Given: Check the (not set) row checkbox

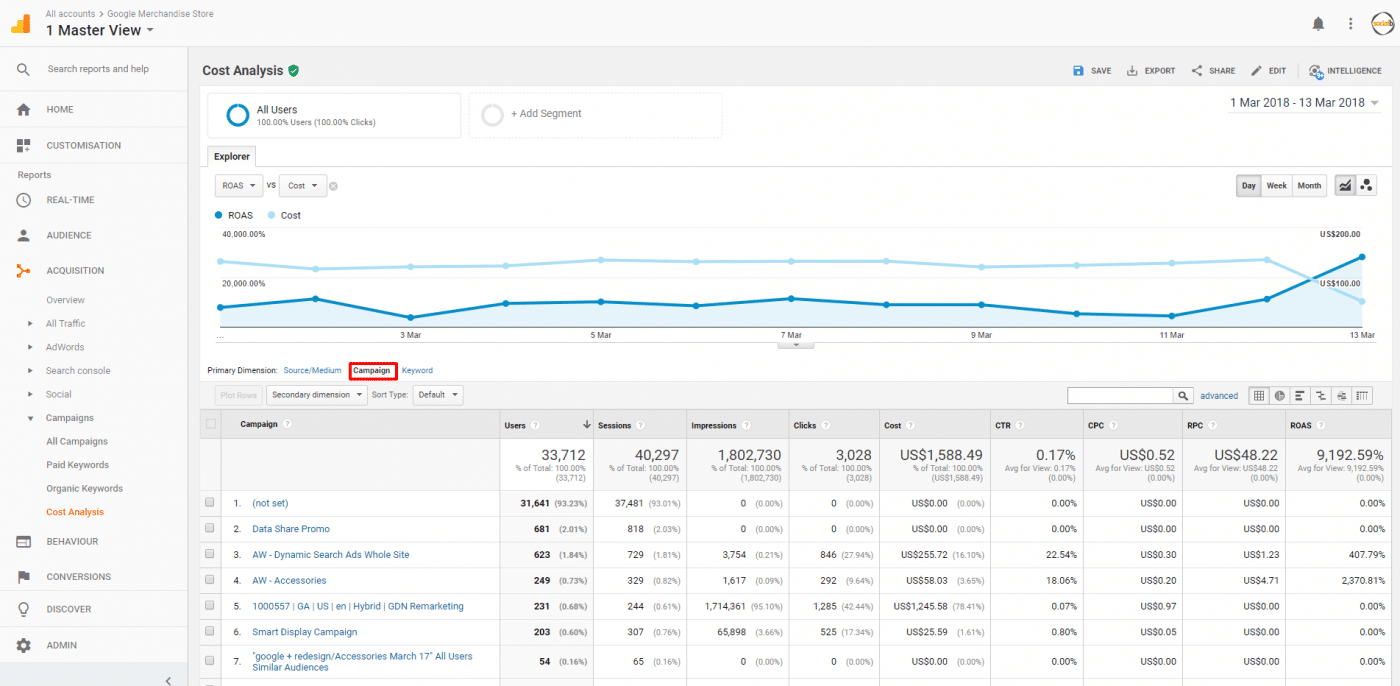Looking at the screenshot, I should click(210, 503).
